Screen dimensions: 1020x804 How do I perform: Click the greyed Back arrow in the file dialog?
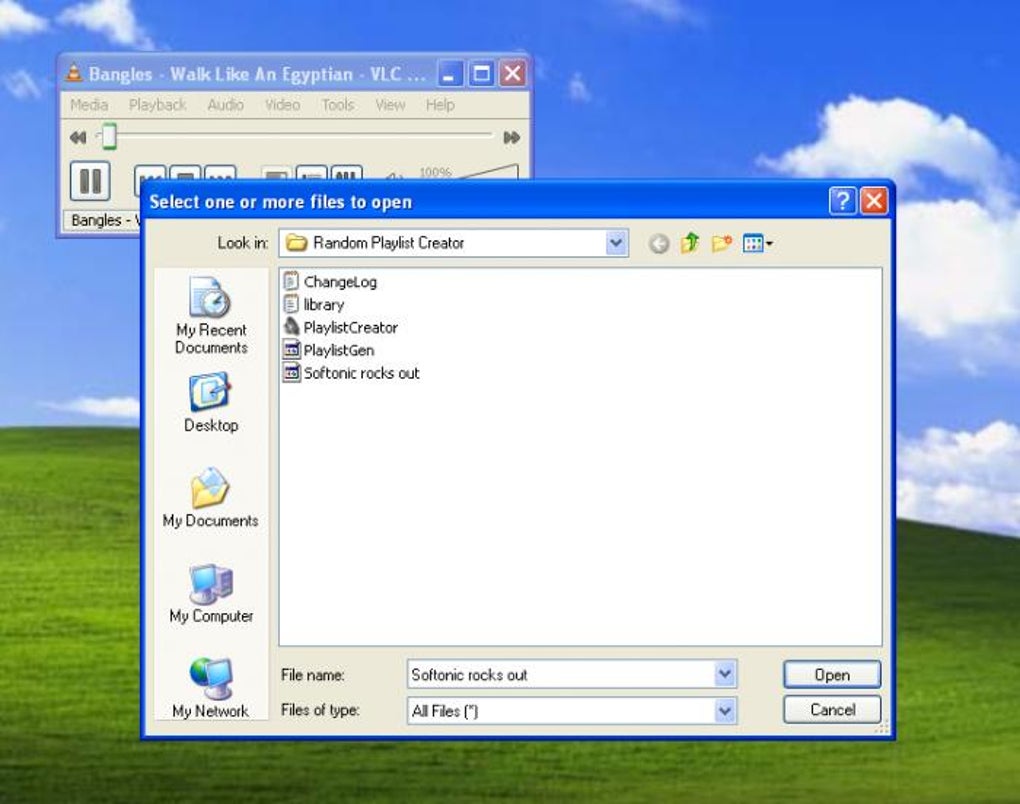click(659, 244)
